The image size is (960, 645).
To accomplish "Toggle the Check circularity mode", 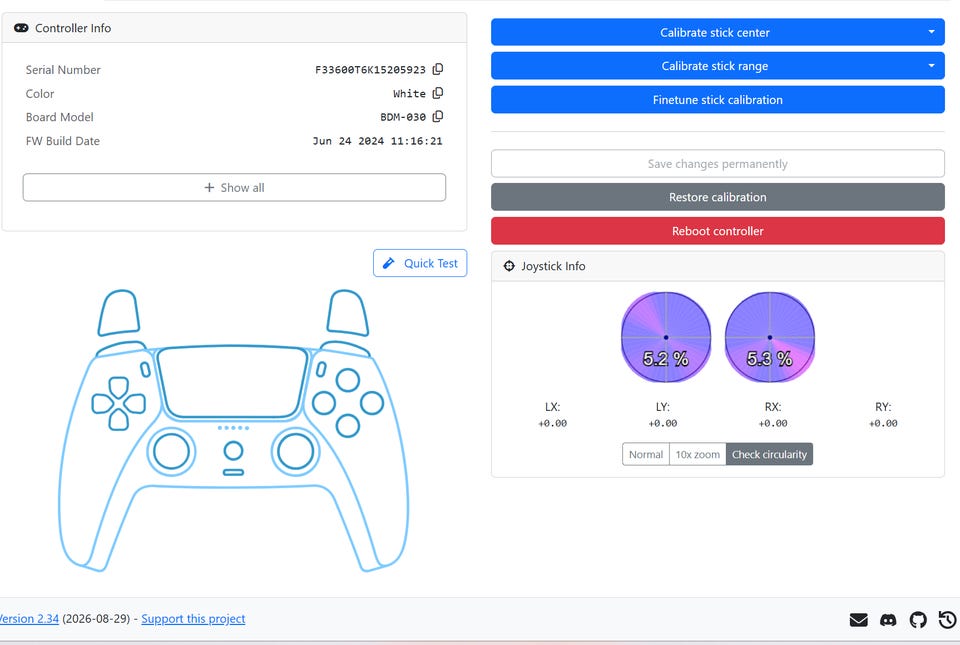I will point(769,454).
